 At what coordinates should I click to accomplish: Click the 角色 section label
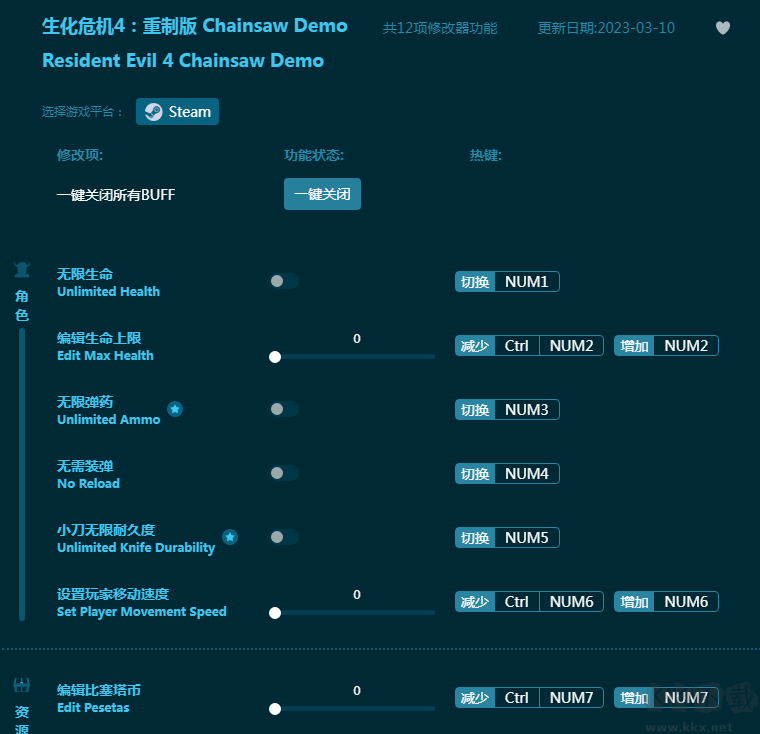pos(22,305)
